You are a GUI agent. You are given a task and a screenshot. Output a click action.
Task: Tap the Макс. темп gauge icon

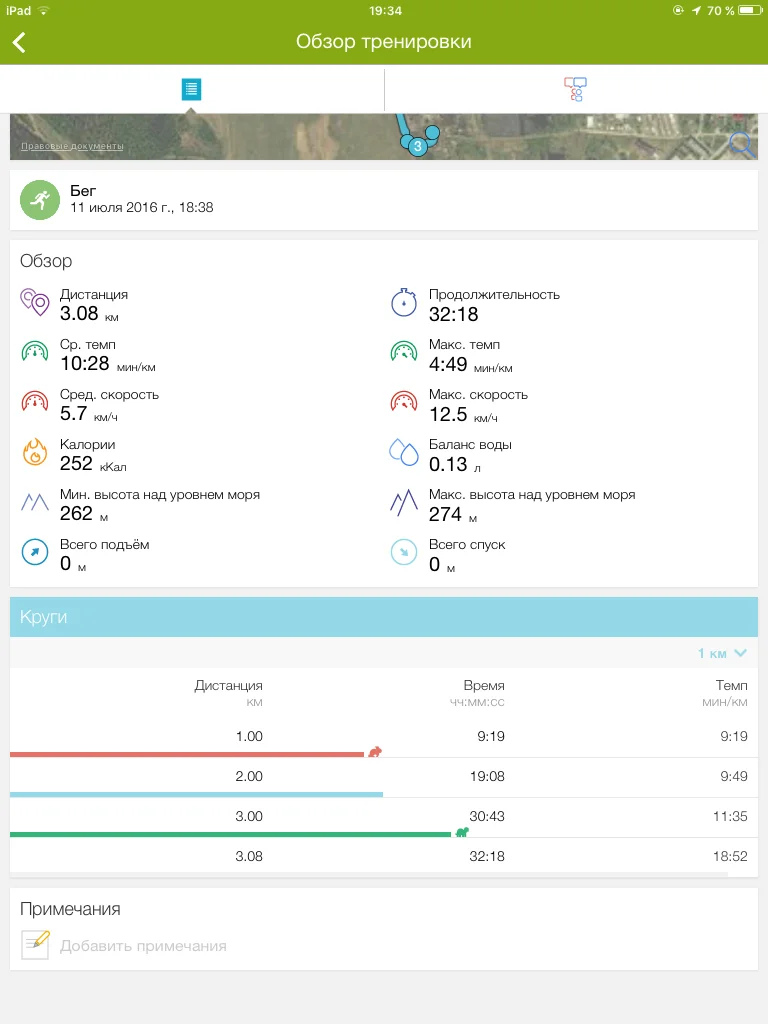(404, 351)
